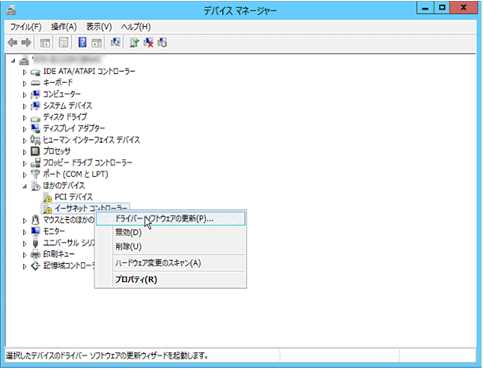This screenshot has width=484, height=369.
Task: Maximize the デバイス マネージャー window
Action: pos(442,8)
